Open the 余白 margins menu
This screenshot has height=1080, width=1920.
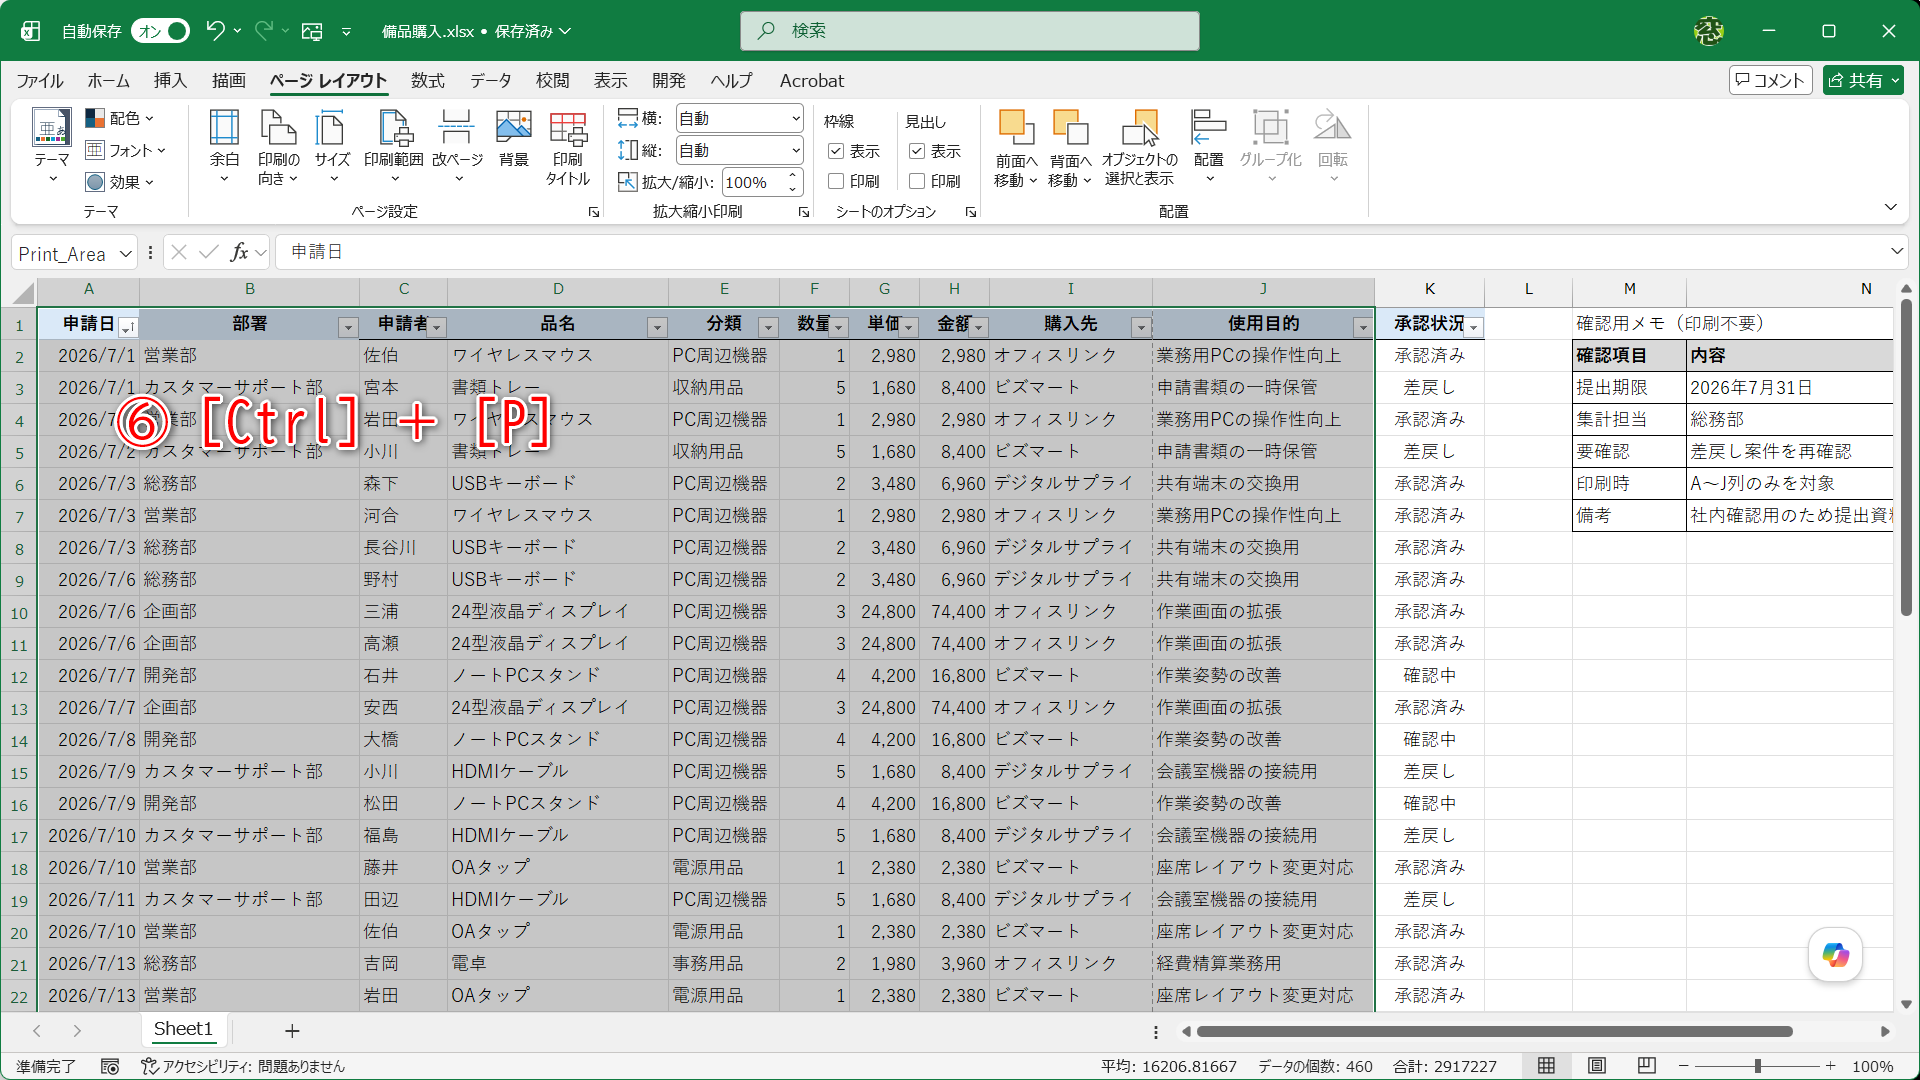(224, 148)
